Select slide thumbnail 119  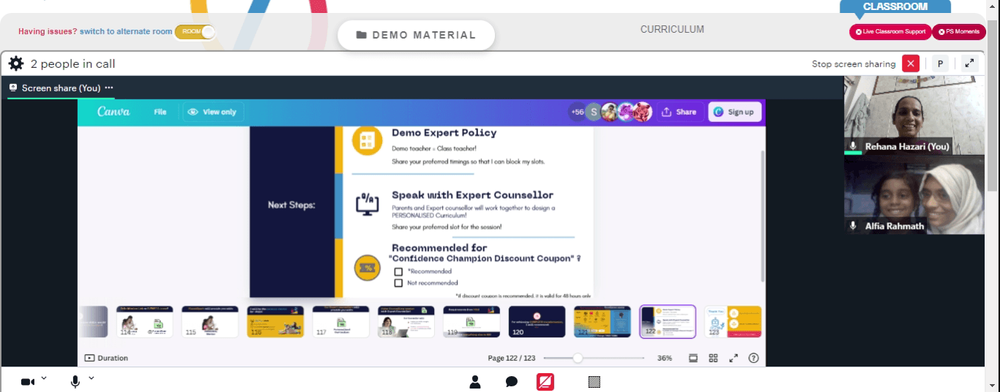click(471, 321)
